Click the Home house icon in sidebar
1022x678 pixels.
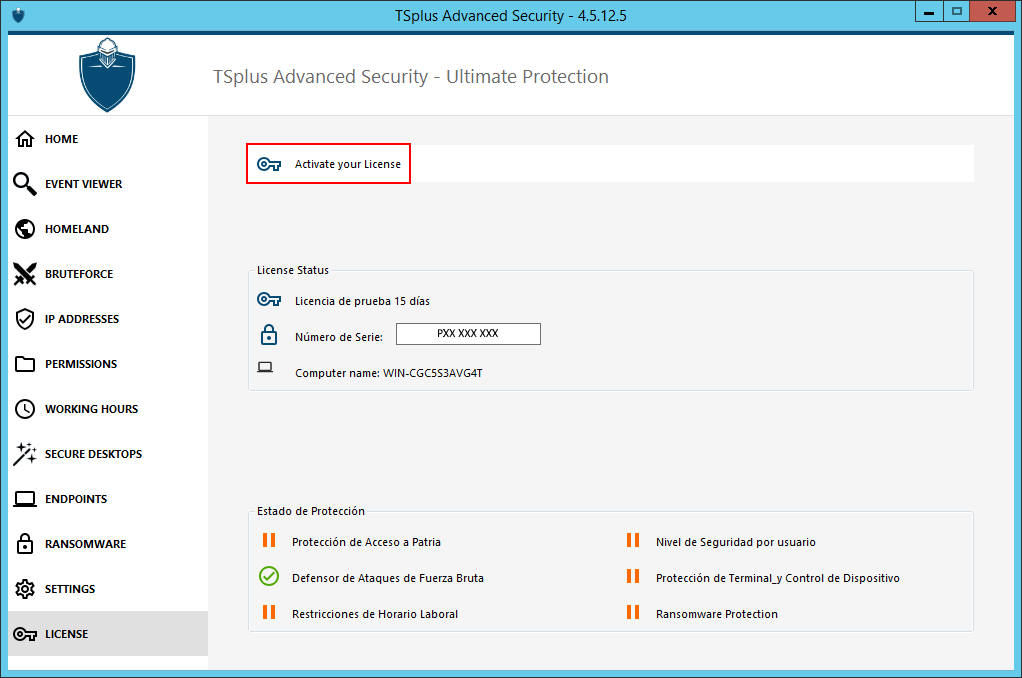(x=25, y=139)
